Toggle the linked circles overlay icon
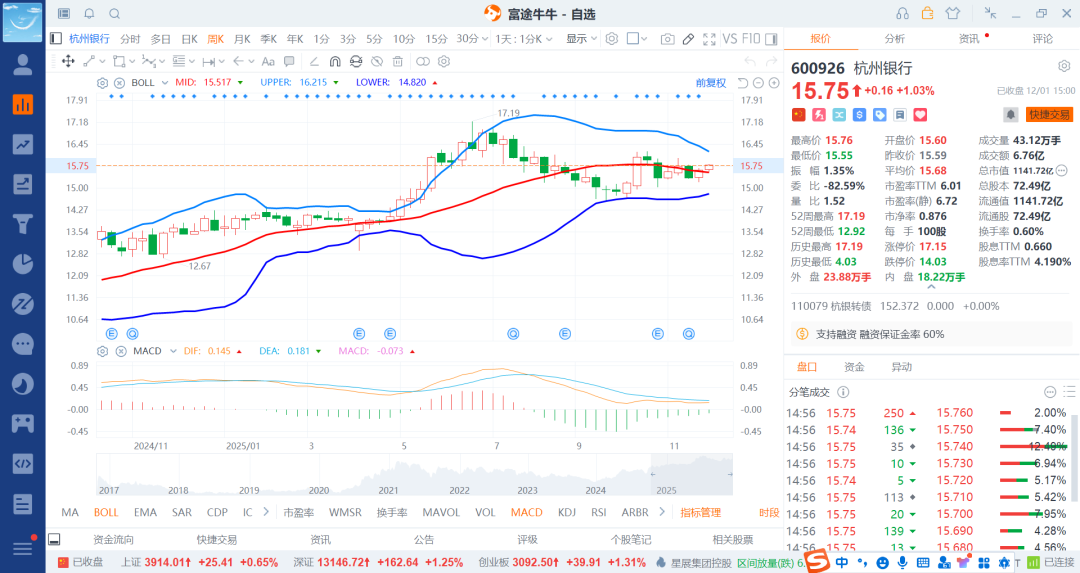Screen dimensions: 1080x573 (423, 61)
